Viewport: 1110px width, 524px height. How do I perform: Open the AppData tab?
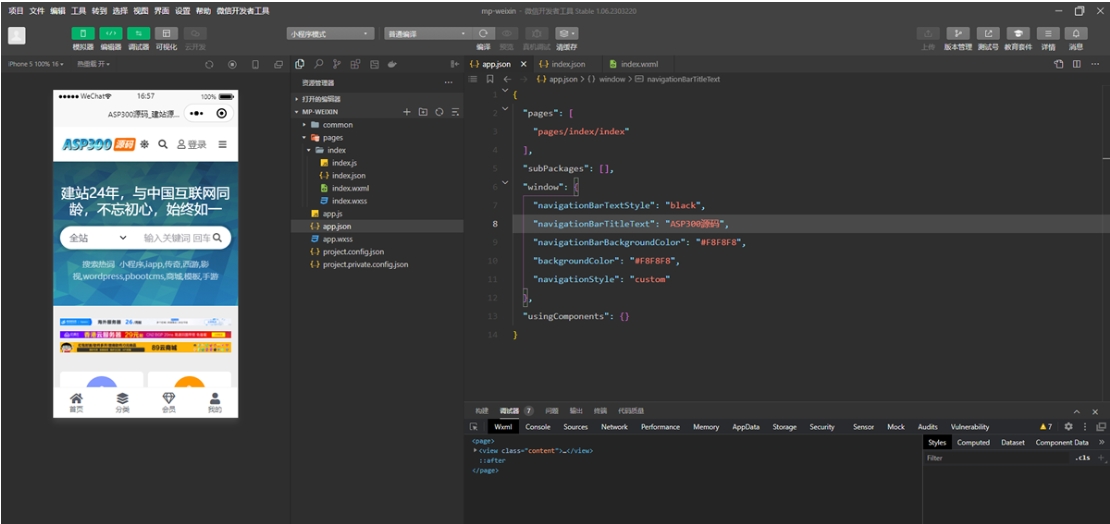click(746, 426)
